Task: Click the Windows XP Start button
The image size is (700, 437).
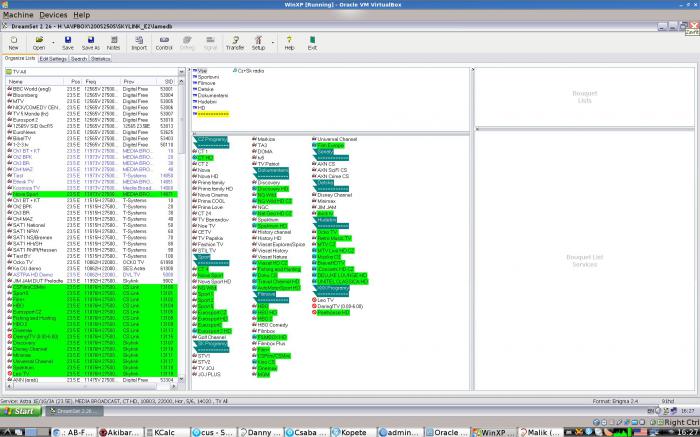Action: pyautogui.click(x=21, y=411)
